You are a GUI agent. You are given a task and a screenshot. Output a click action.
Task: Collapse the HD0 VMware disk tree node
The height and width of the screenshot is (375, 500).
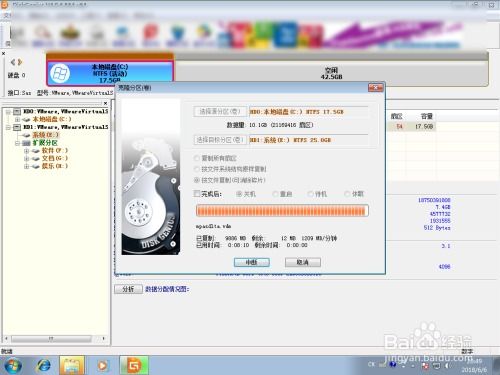pyautogui.click(x=8, y=112)
